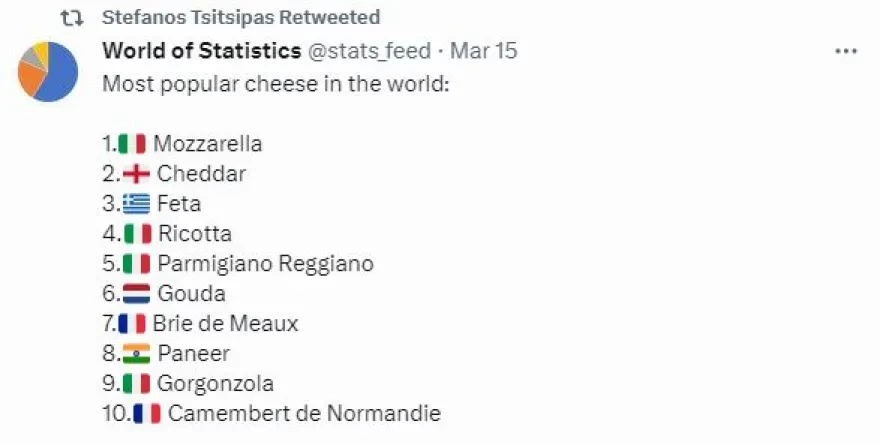880x445 pixels.
Task: Open the World of Statistics profile name
Action: coord(202,50)
